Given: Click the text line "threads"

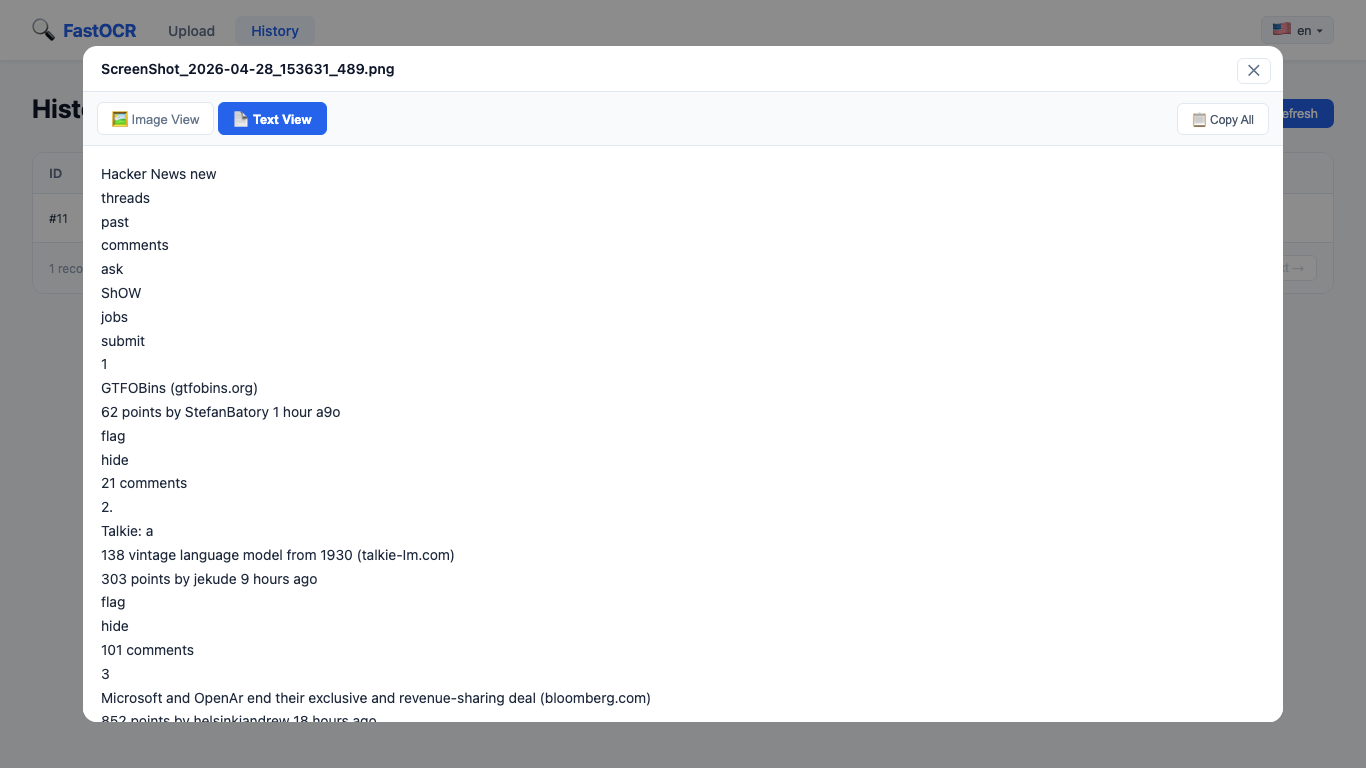Looking at the screenshot, I should pyautogui.click(x=125, y=198).
